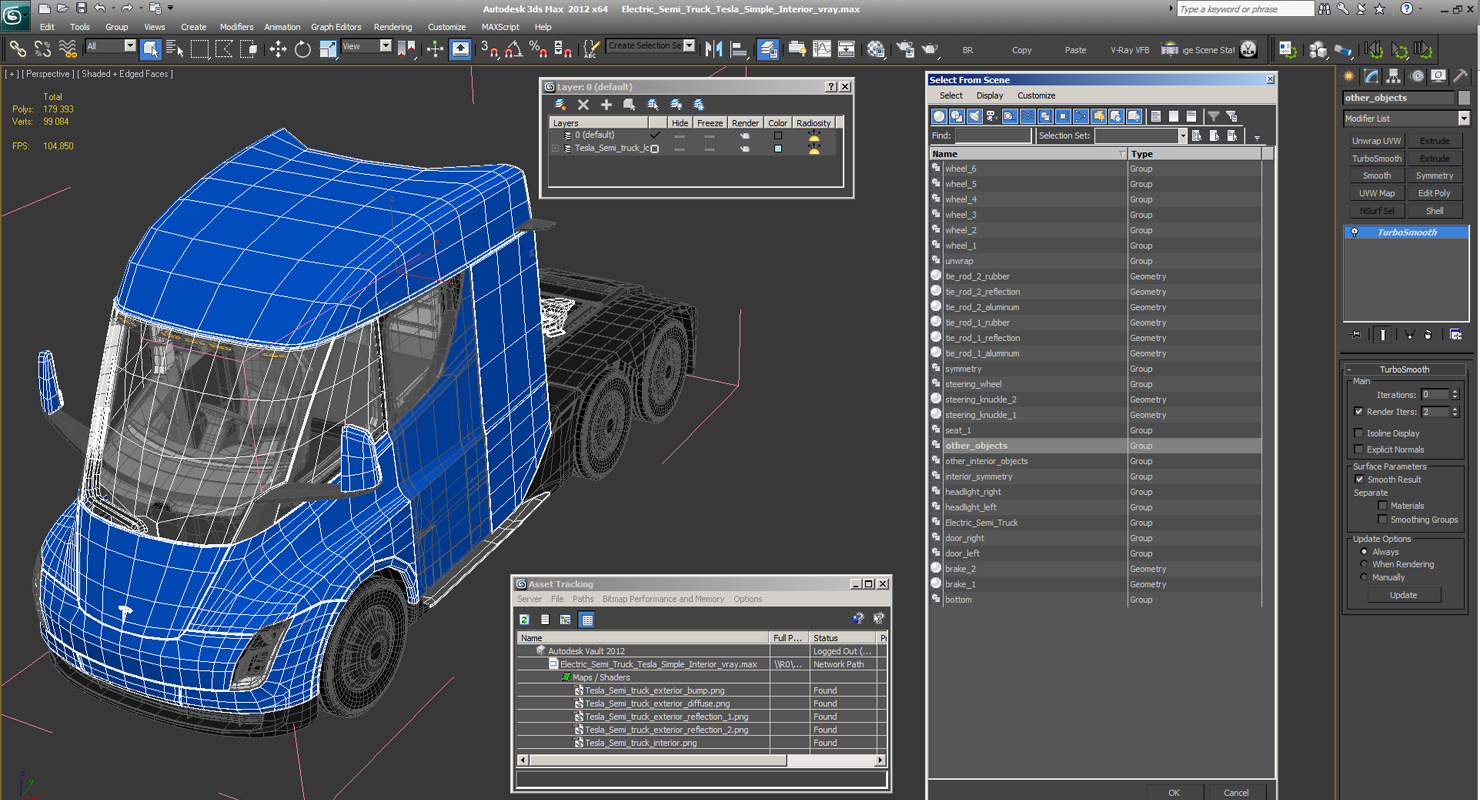Toggle the Explicit Normals checkbox
1480x800 pixels.
(1358, 449)
